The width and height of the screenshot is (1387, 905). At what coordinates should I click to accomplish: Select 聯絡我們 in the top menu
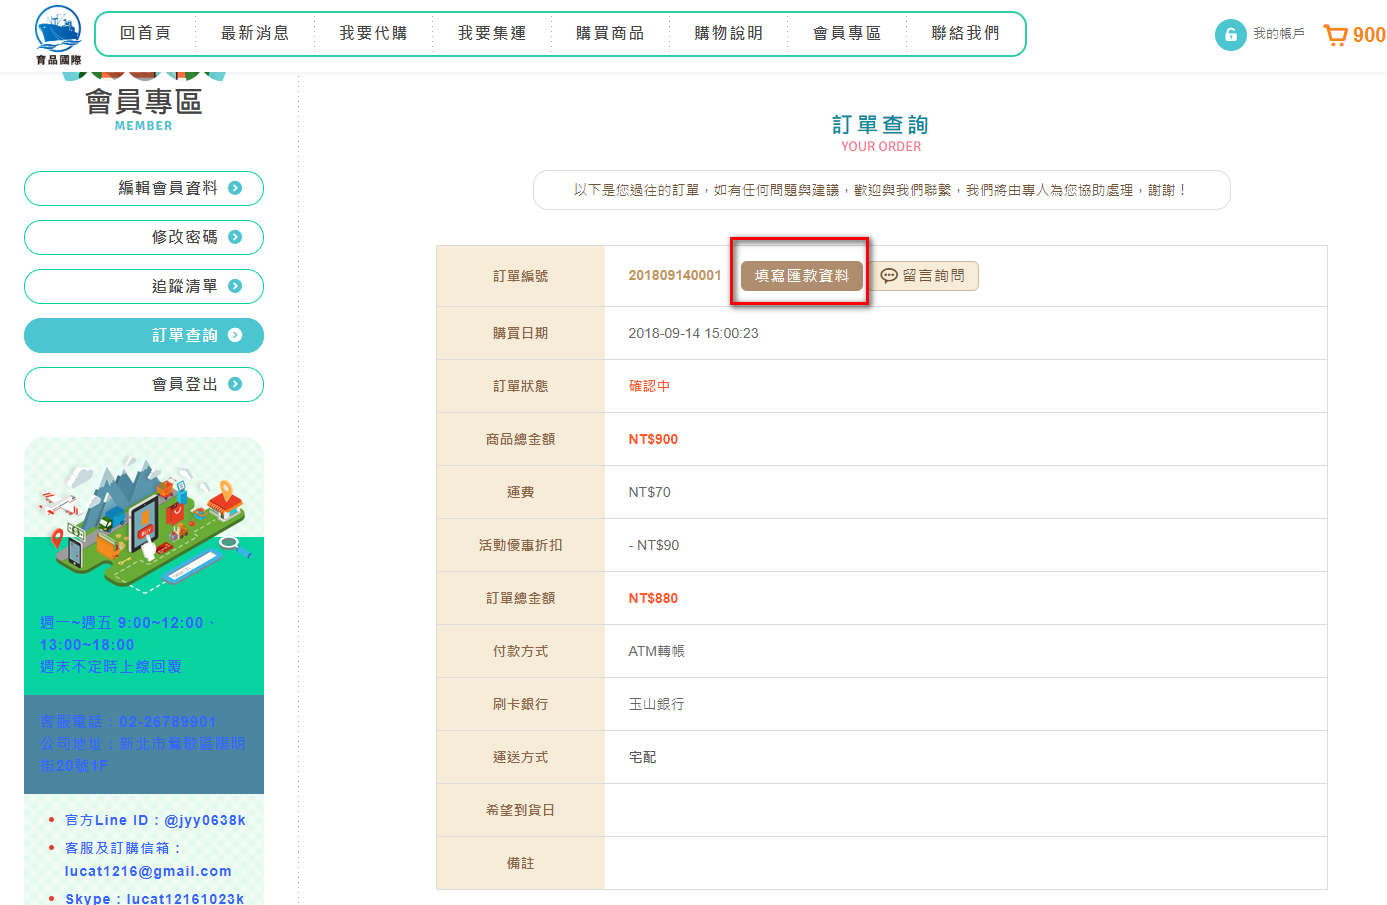tap(965, 34)
